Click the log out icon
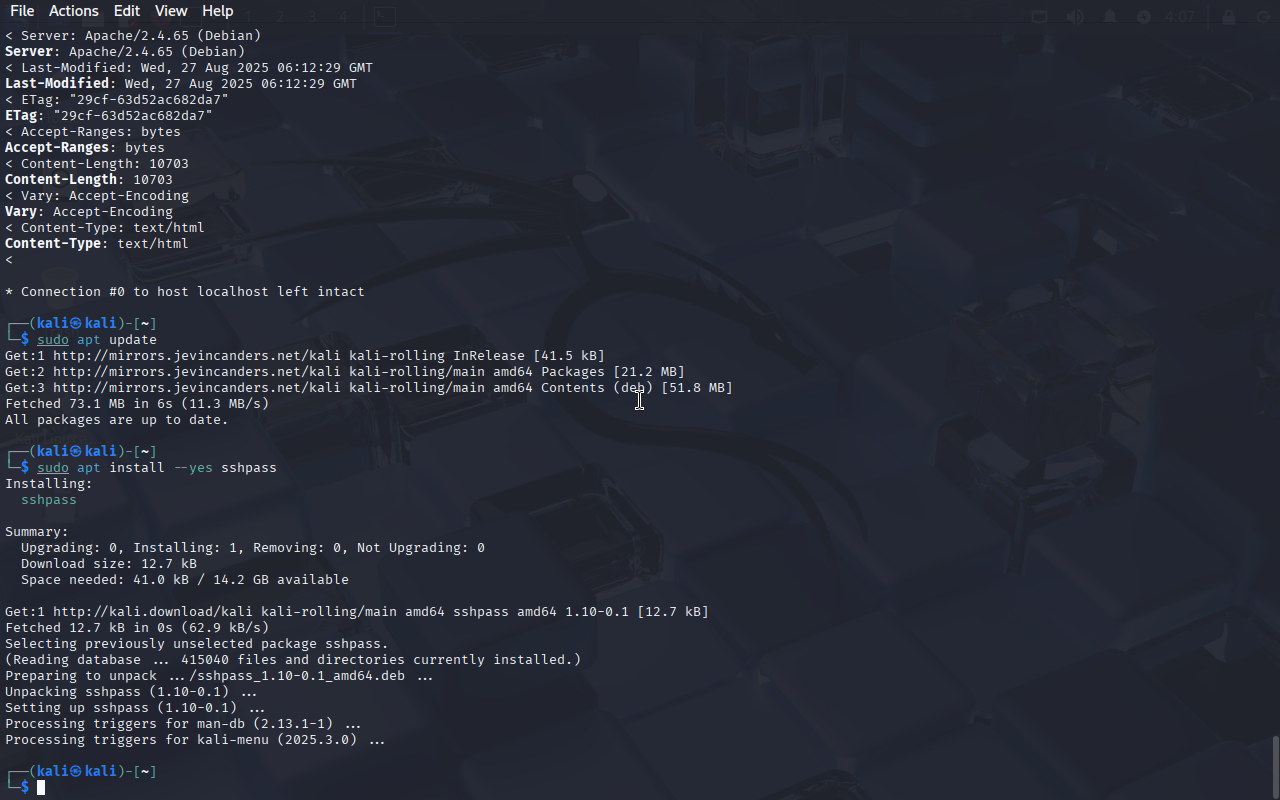The width and height of the screenshot is (1280, 800). [x=1261, y=17]
